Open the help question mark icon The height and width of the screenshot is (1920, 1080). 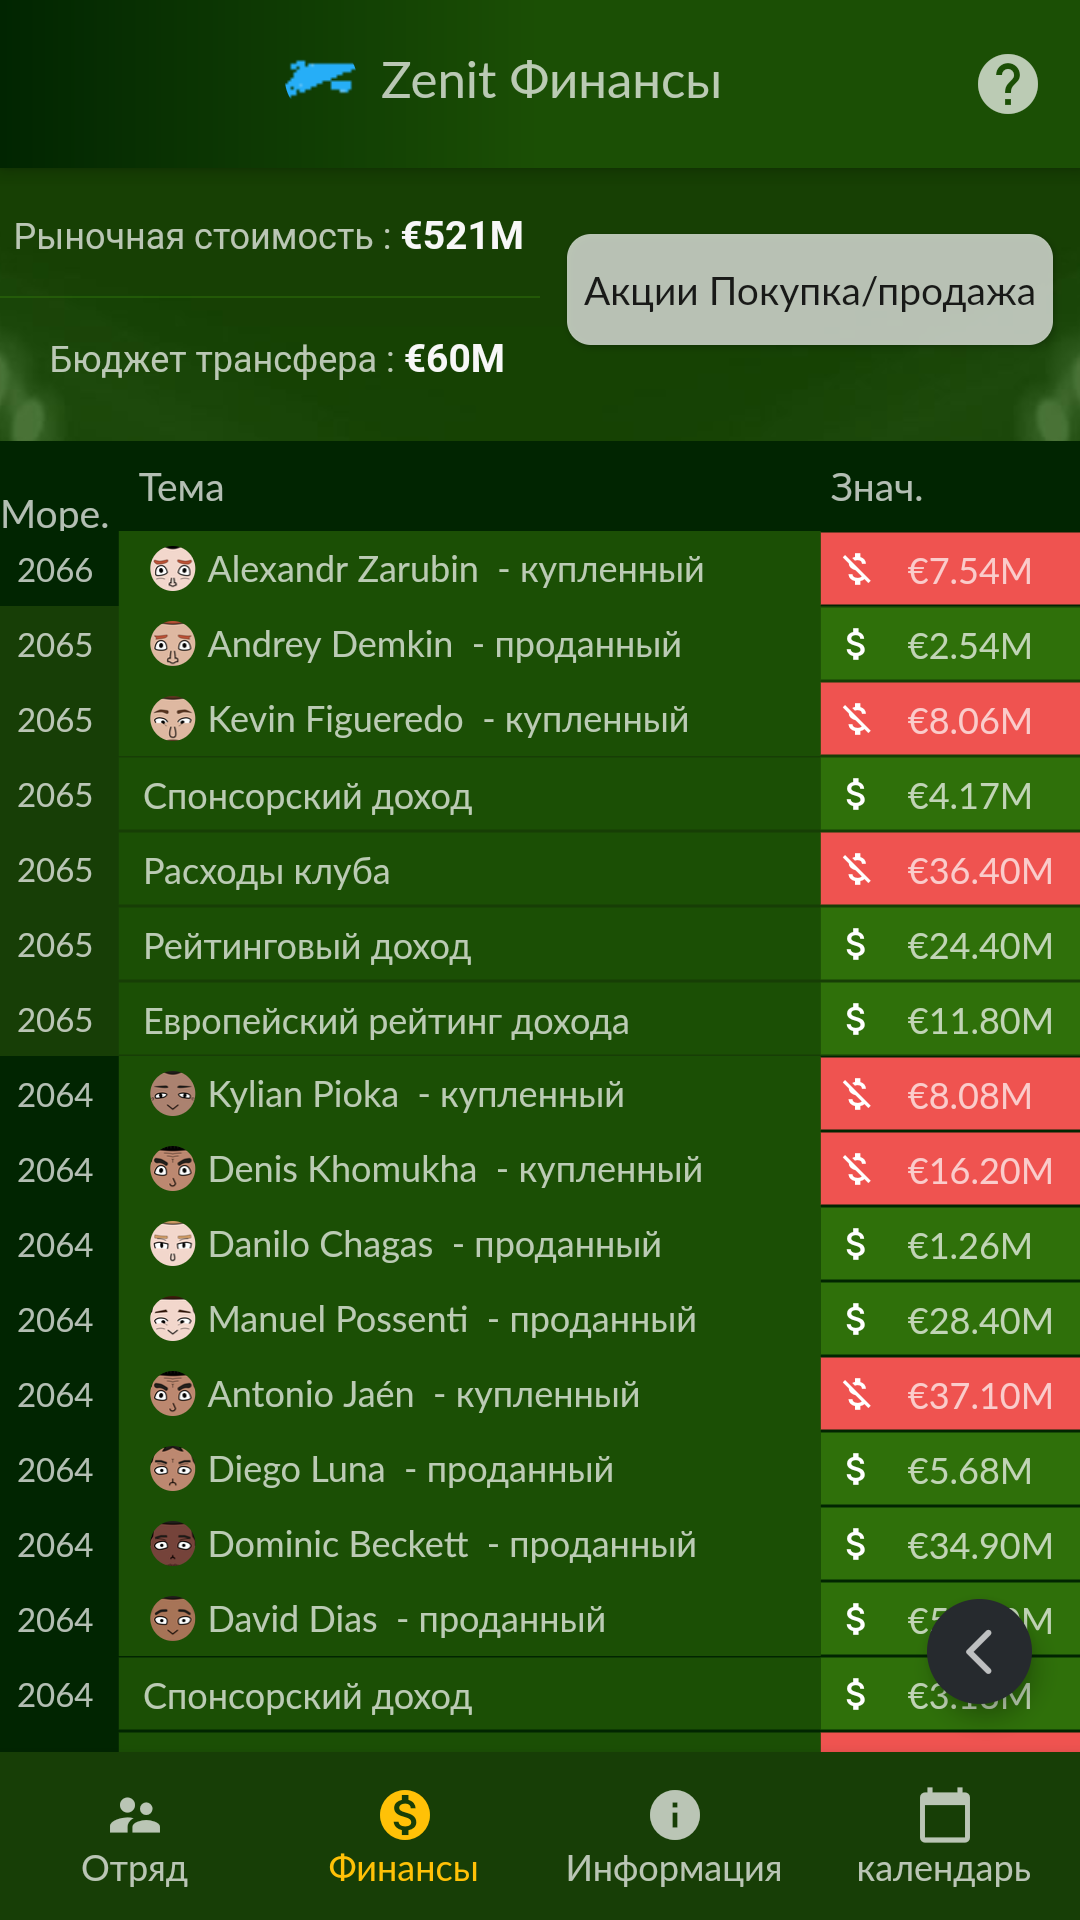tap(1007, 84)
